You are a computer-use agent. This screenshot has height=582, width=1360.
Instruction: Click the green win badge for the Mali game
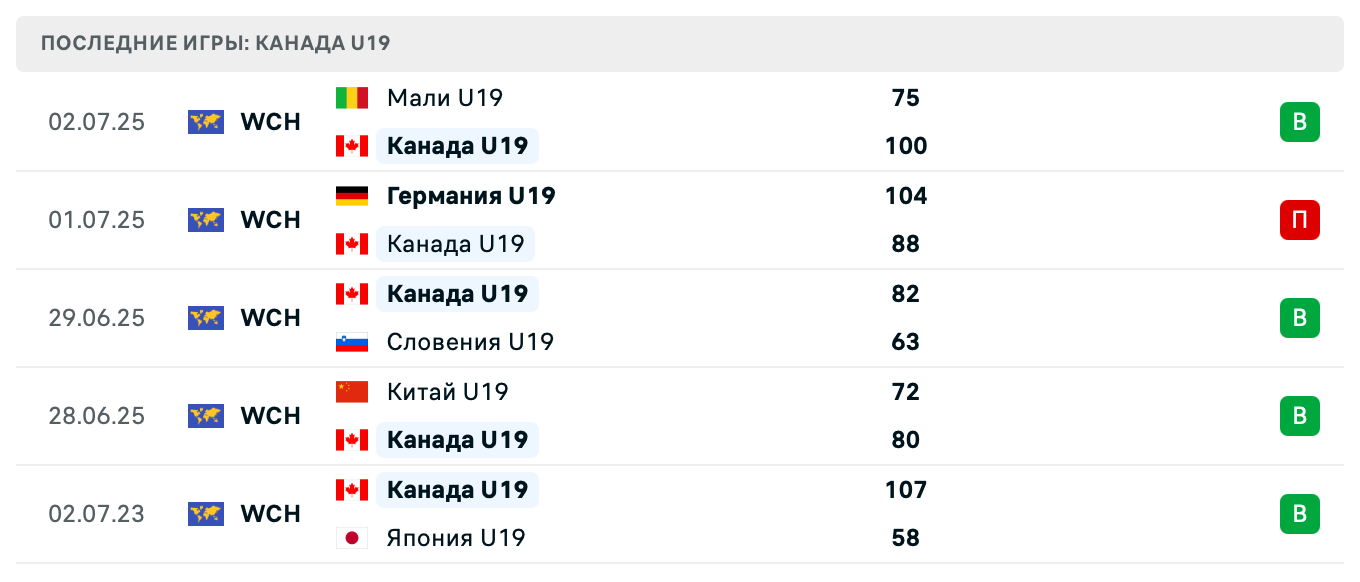tap(1299, 122)
